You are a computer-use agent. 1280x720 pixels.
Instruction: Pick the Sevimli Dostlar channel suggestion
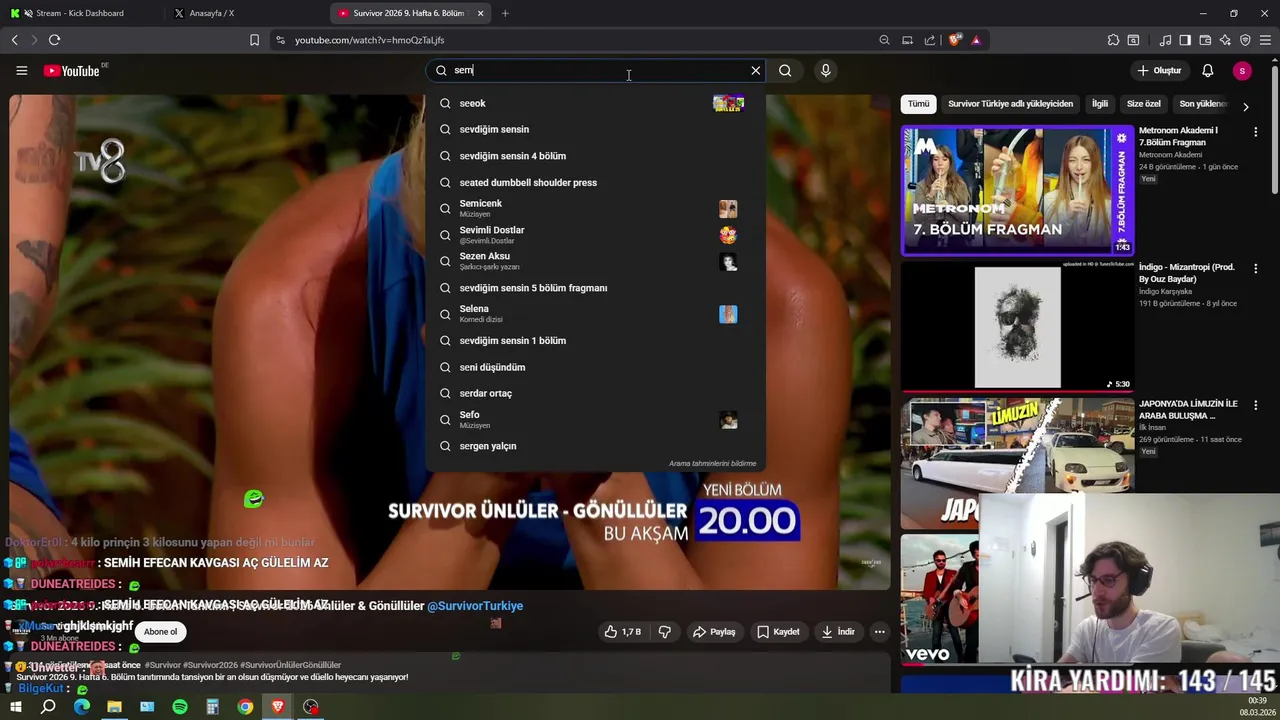click(x=595, y=235)
